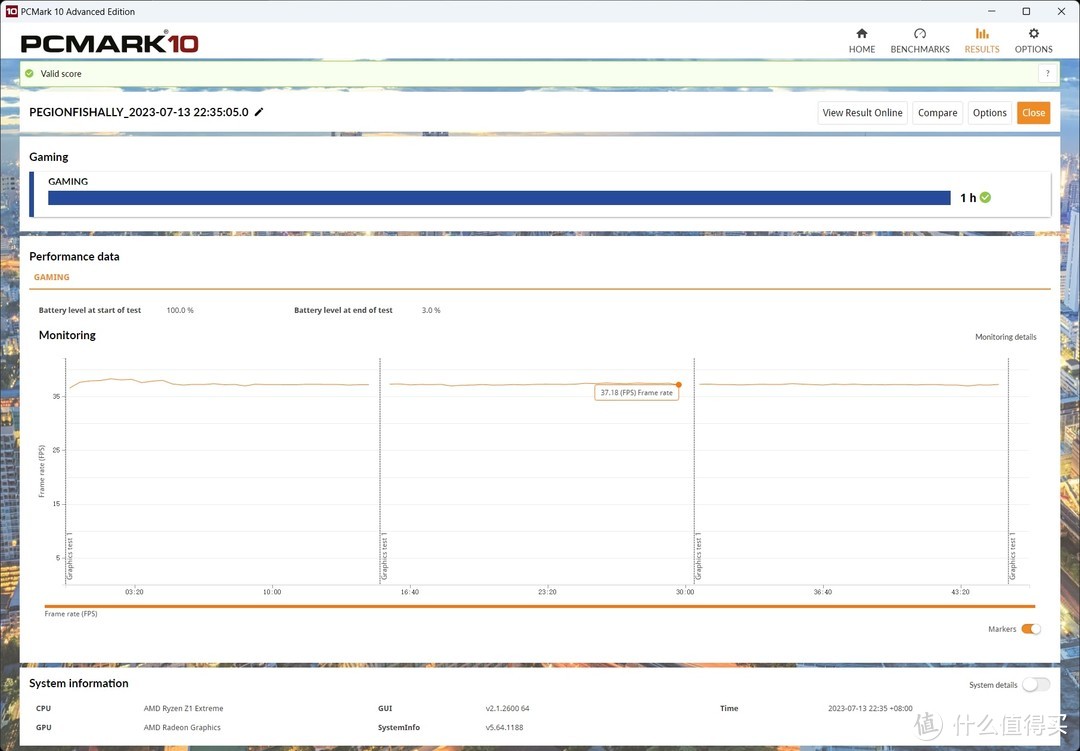Open the BENCHMARKS section
1080x751 pixels.
pyautogui.click(x=920, y=41)
